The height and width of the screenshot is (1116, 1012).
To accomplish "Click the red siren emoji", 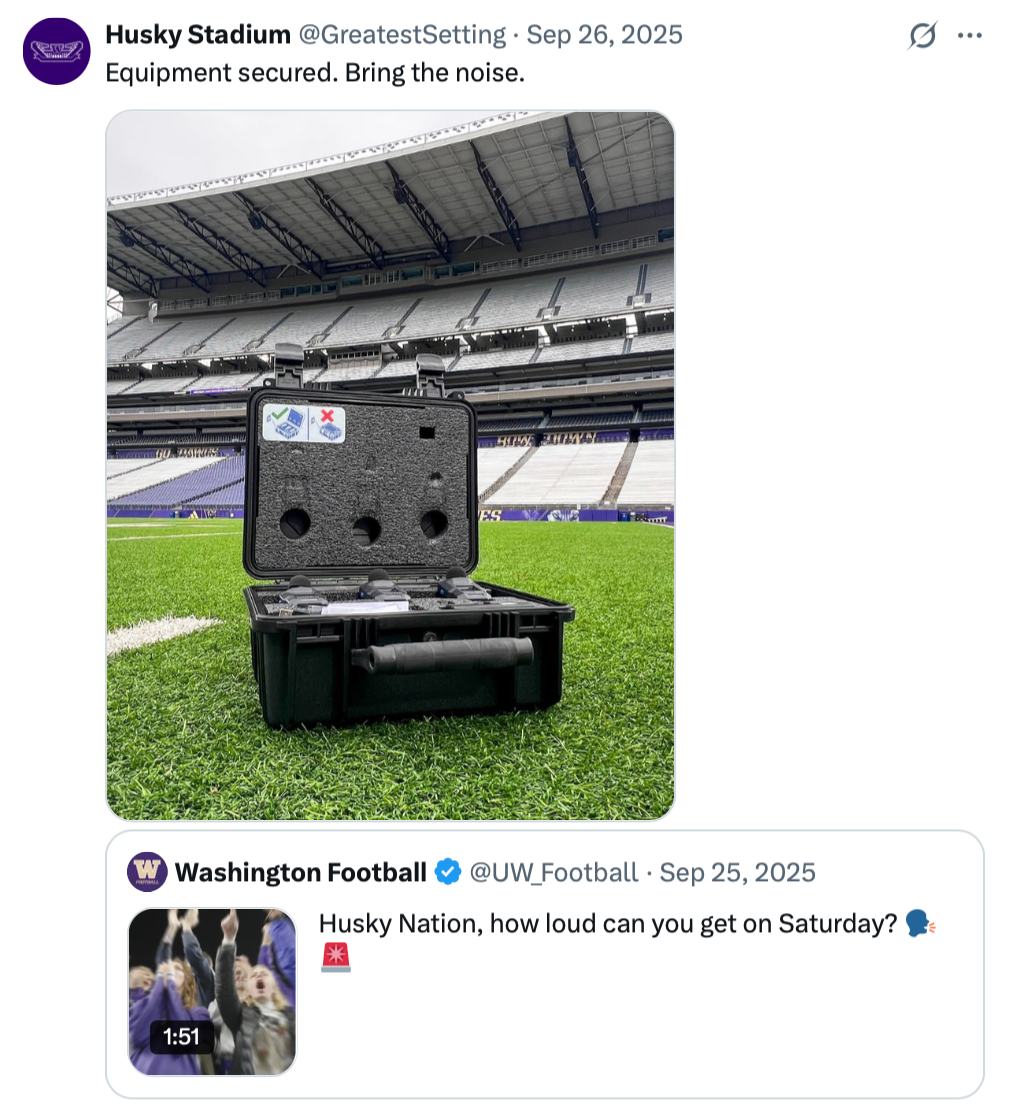I will [x=336, y=958].
